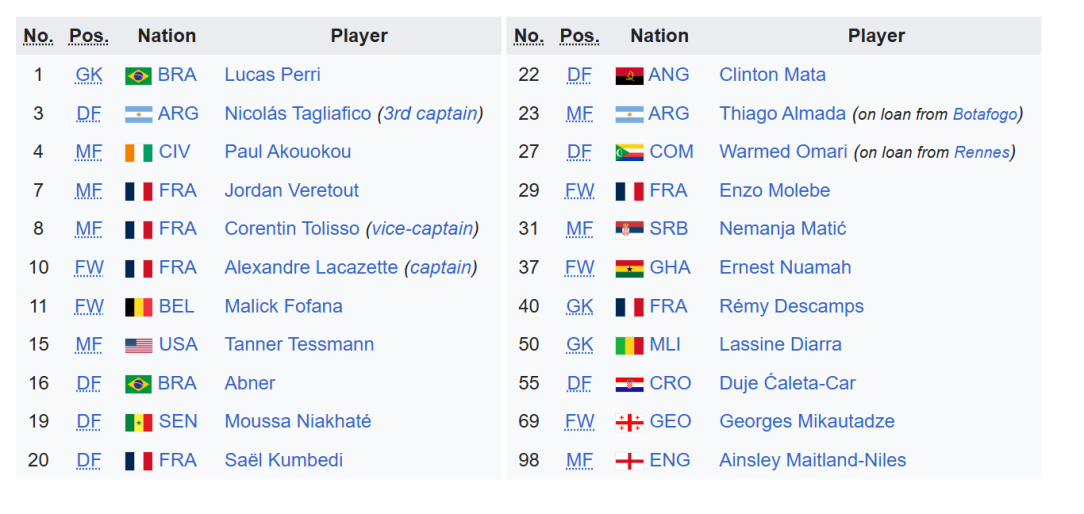The width and height of the screenshot is (1084, 514).
Task: Open the Lucas Perri player link
Action: (x=272, y=75)
